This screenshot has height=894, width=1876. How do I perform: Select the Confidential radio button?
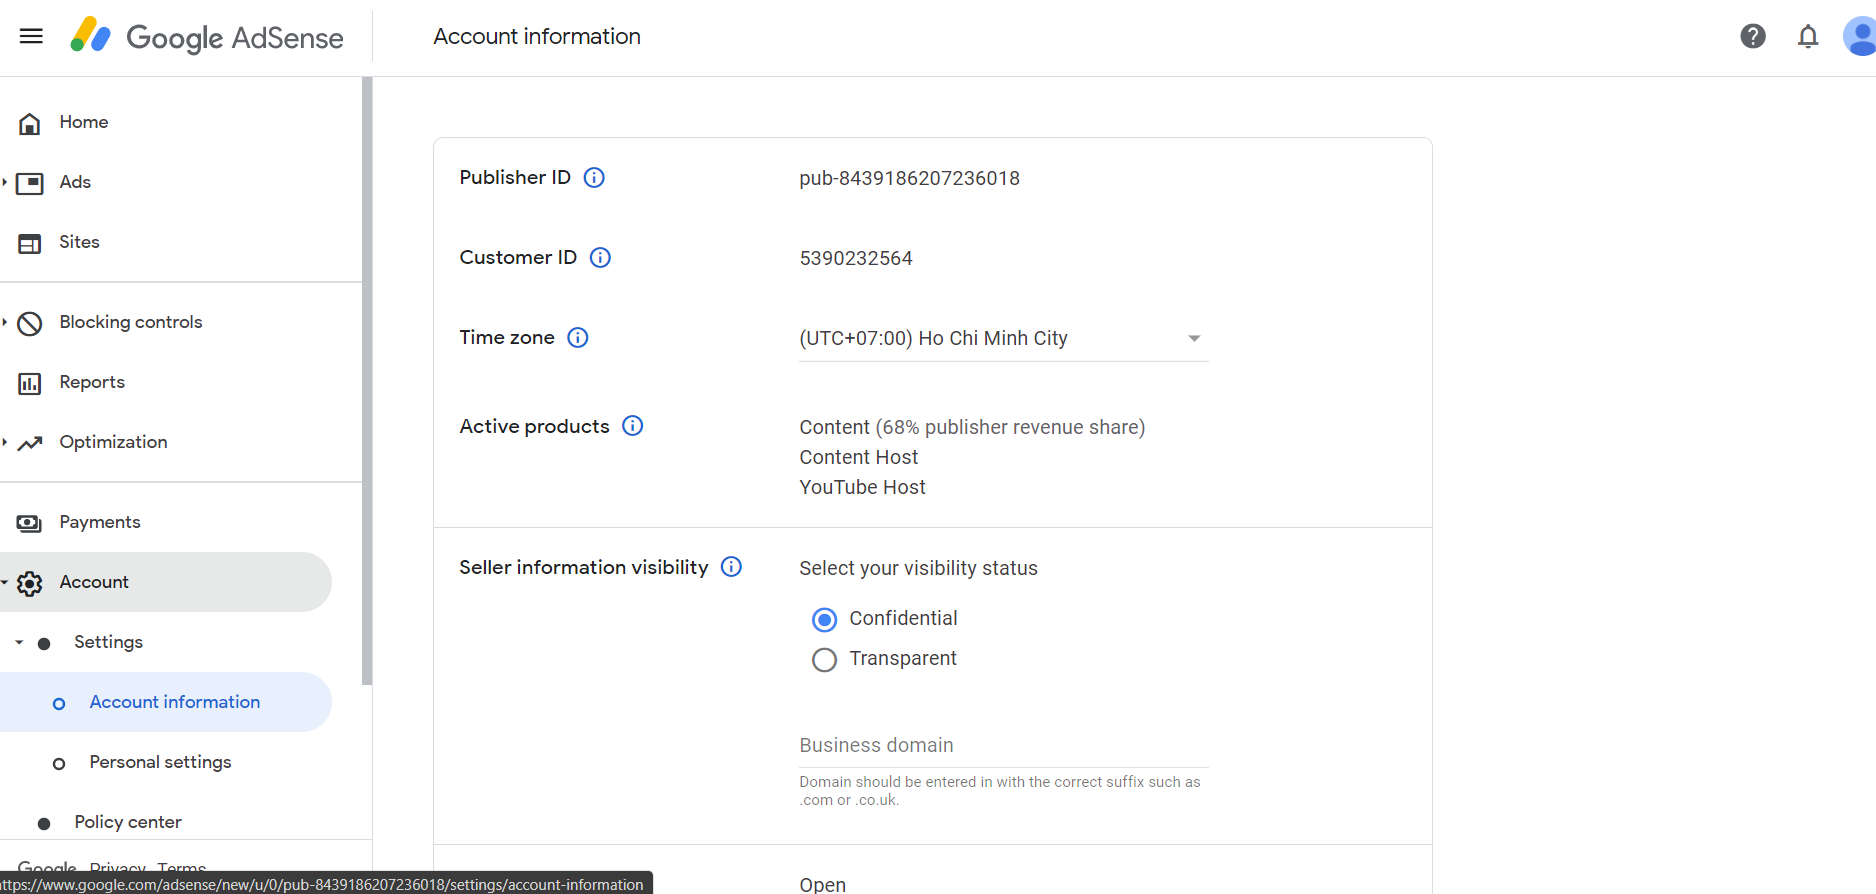[824, 620]
